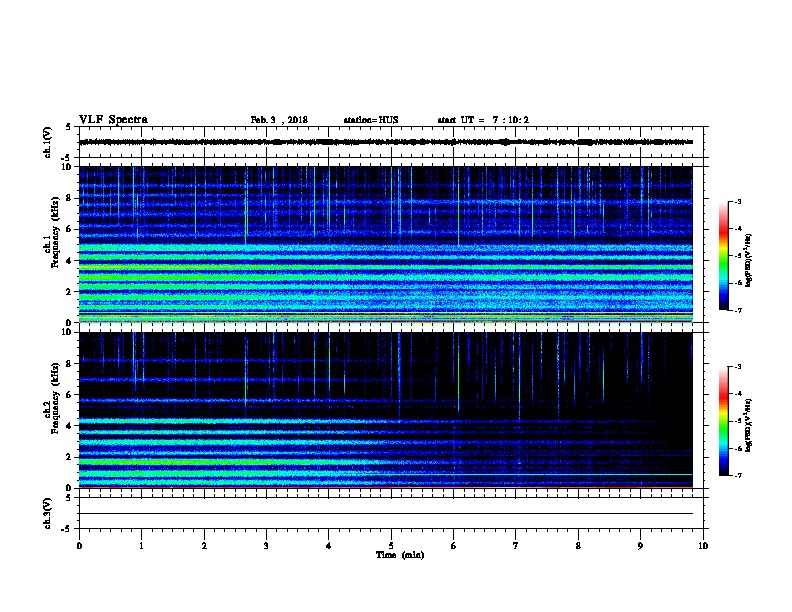
Task: Click the red baseline at bottom of ch.2 spectrogram
Action: 386,487
